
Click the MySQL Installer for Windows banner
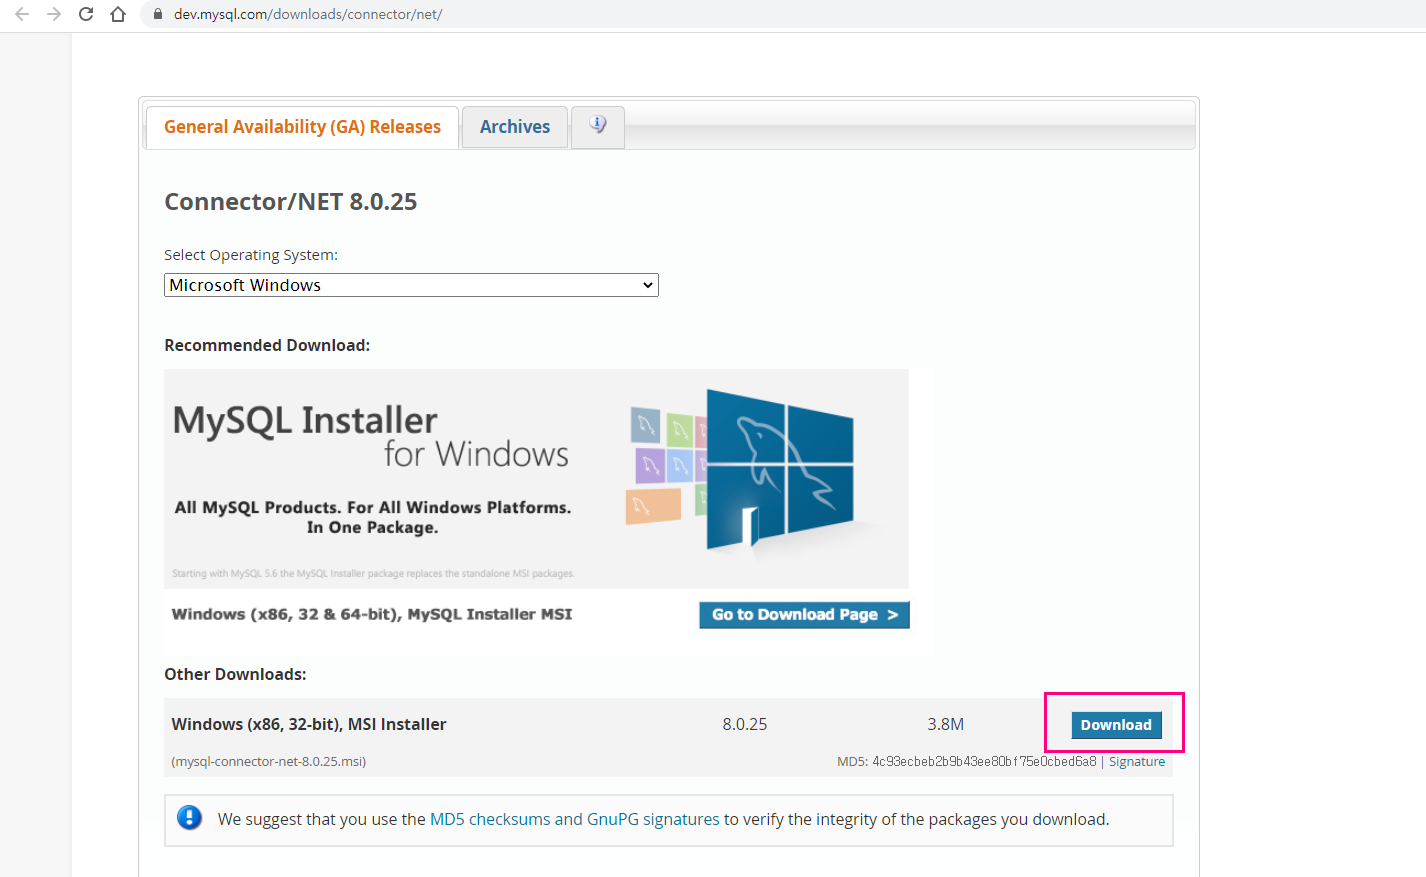click(x=536, y=479)
